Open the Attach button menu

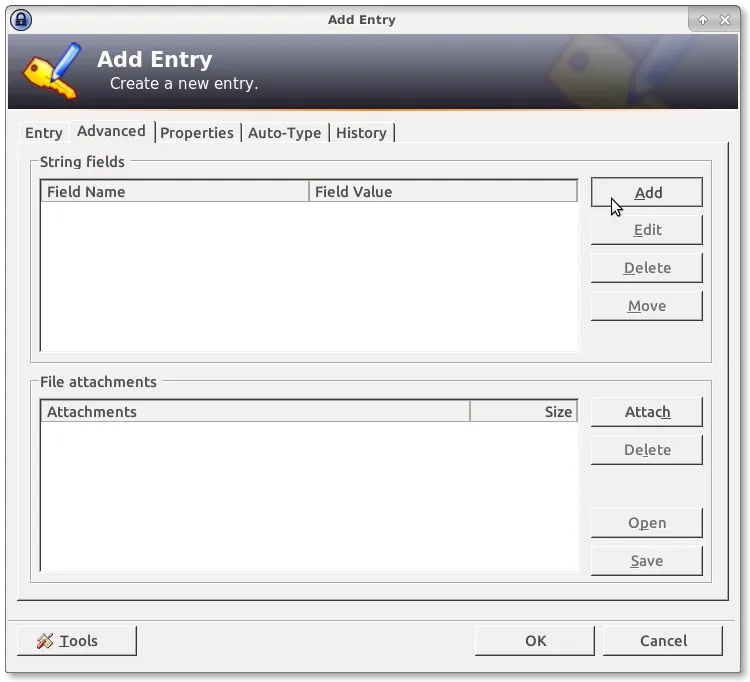click(647, 412)
